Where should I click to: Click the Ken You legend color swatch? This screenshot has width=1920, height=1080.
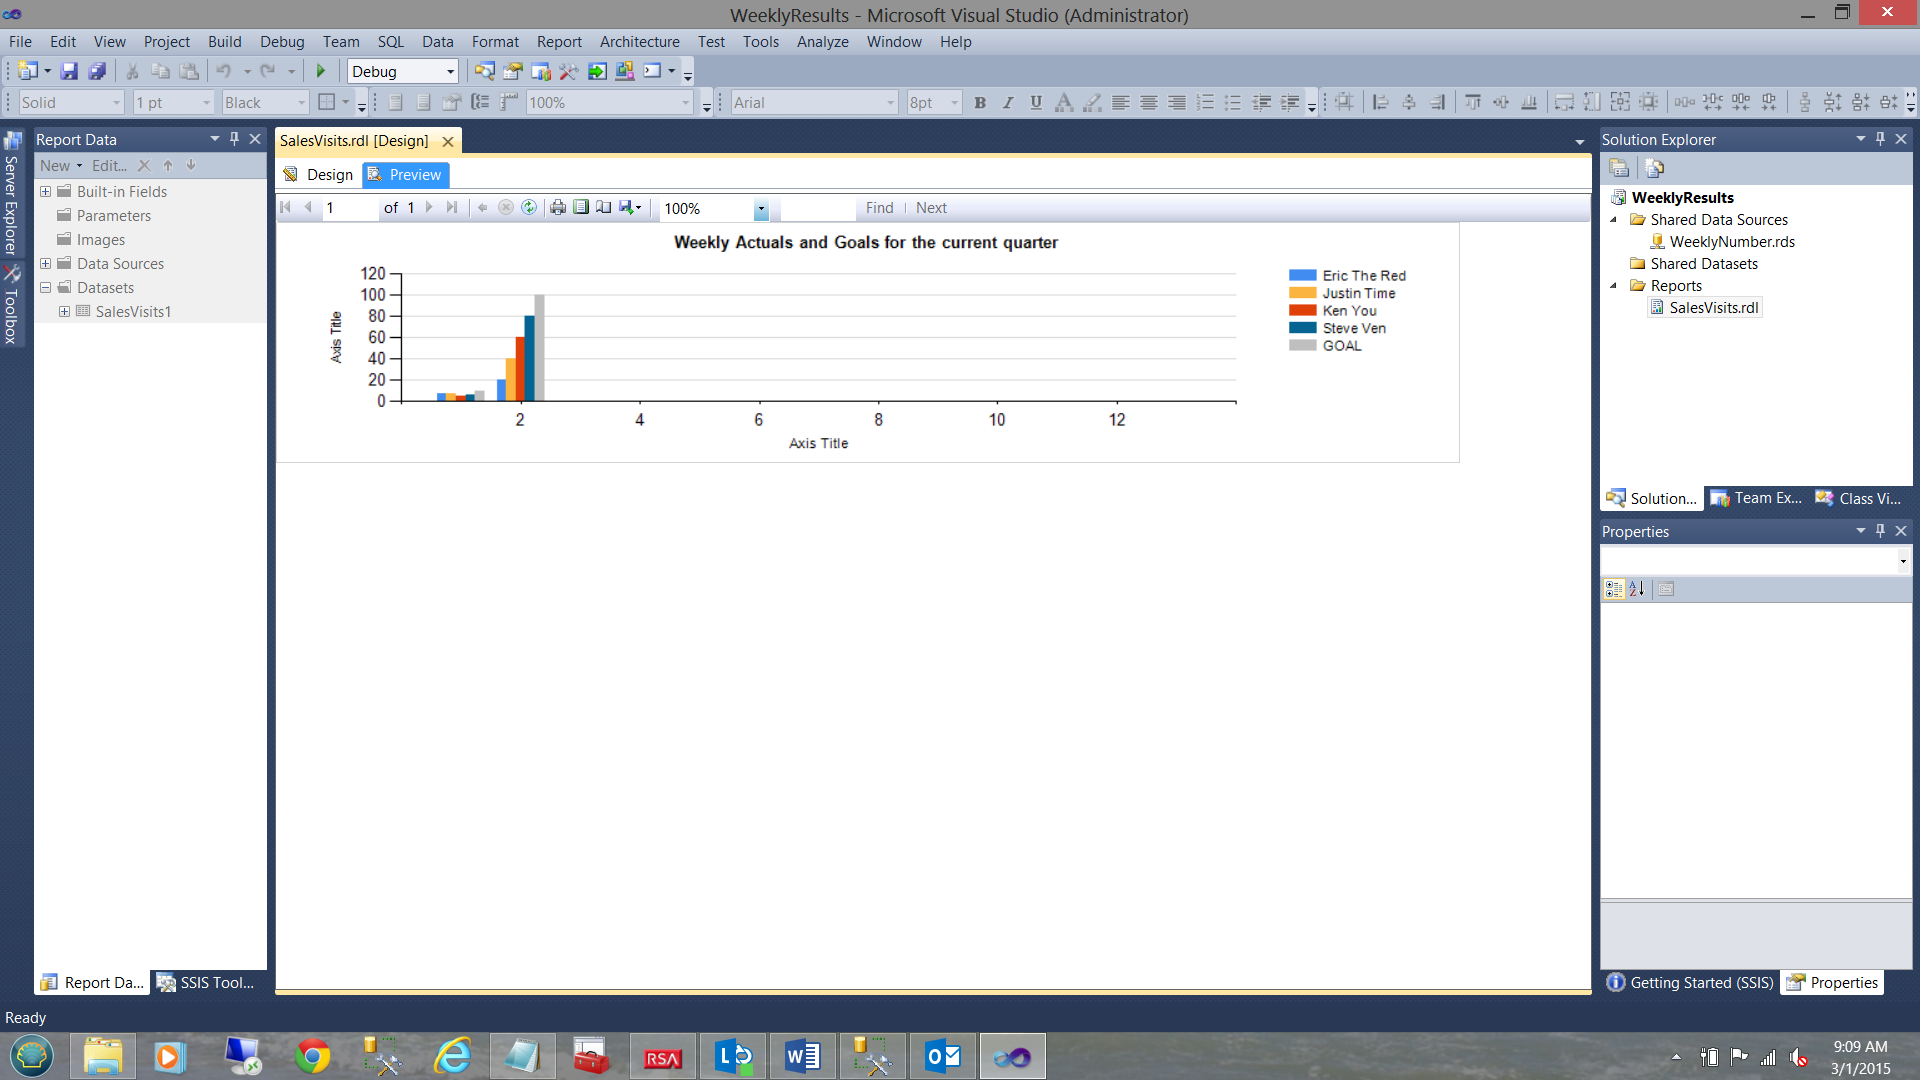coord(1302,310)
